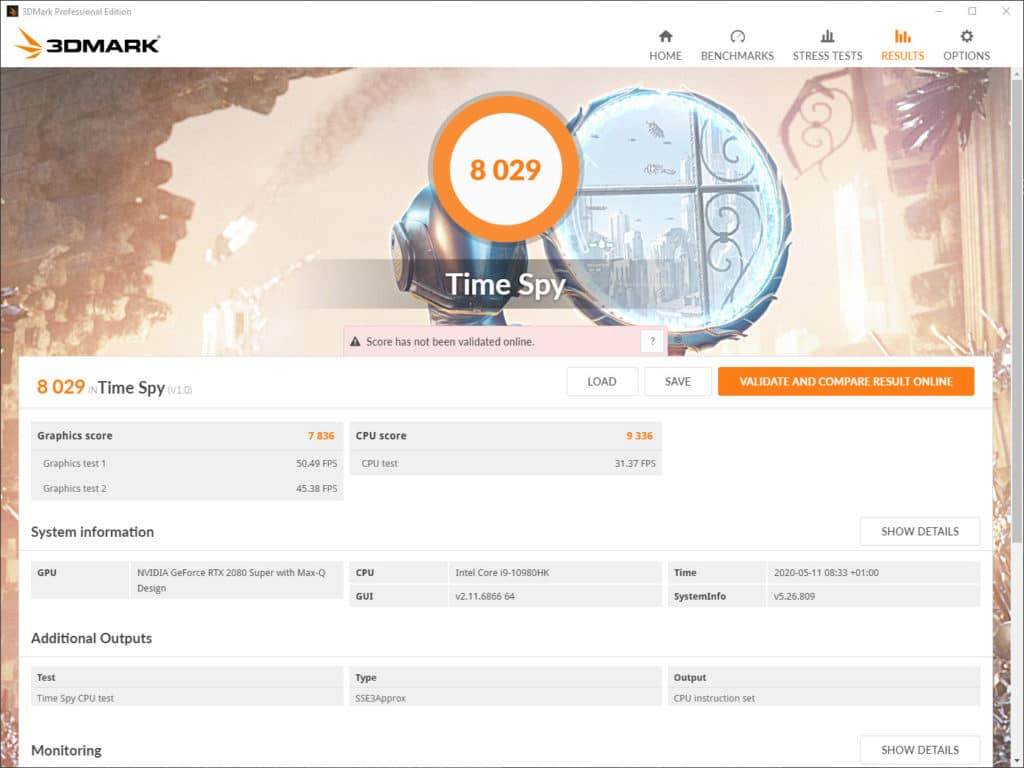Click the Intel Core i9-10980HK text
The height and width of the screenshot is (768, 1024).
(x=502, y=573)
